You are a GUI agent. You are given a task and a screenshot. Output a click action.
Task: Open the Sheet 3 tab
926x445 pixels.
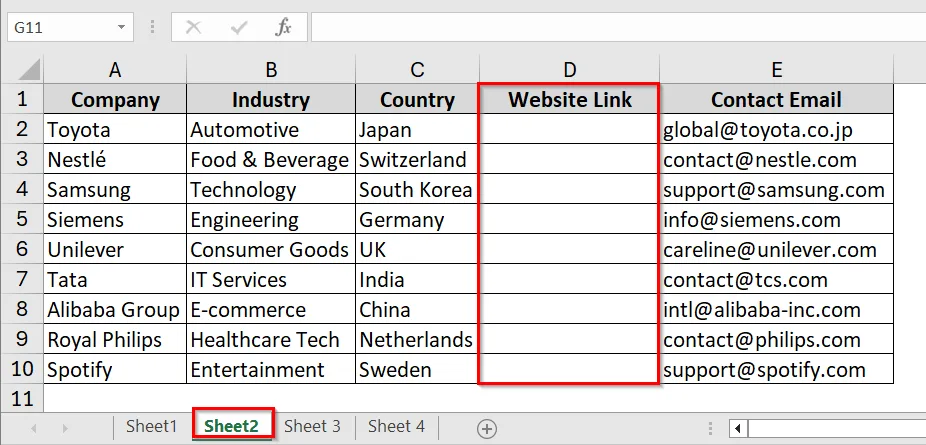[x=312, y=426]
